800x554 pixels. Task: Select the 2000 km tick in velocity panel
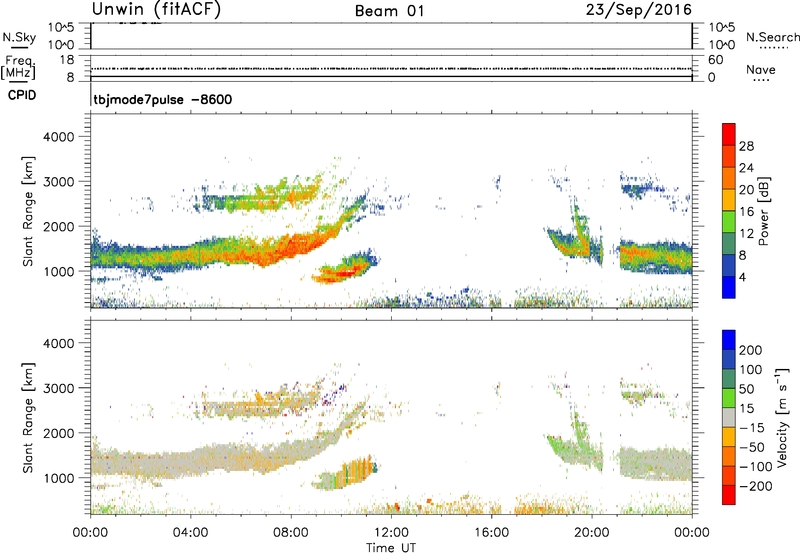point(59,433)
